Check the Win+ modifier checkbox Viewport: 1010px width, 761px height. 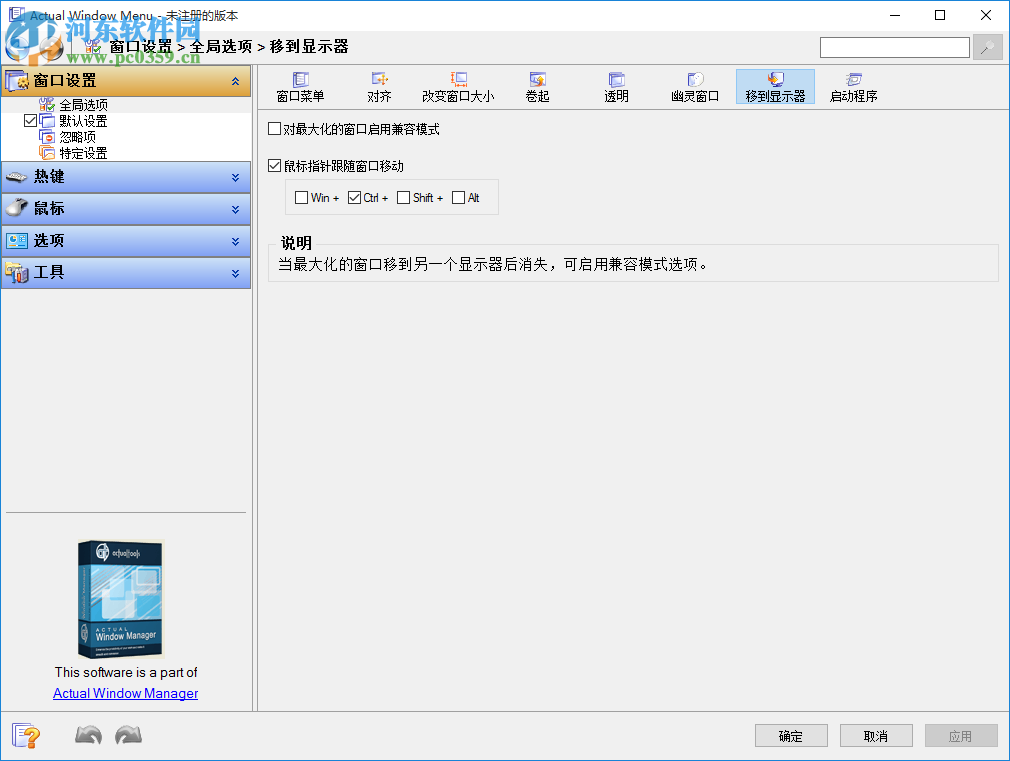[301, 197]
